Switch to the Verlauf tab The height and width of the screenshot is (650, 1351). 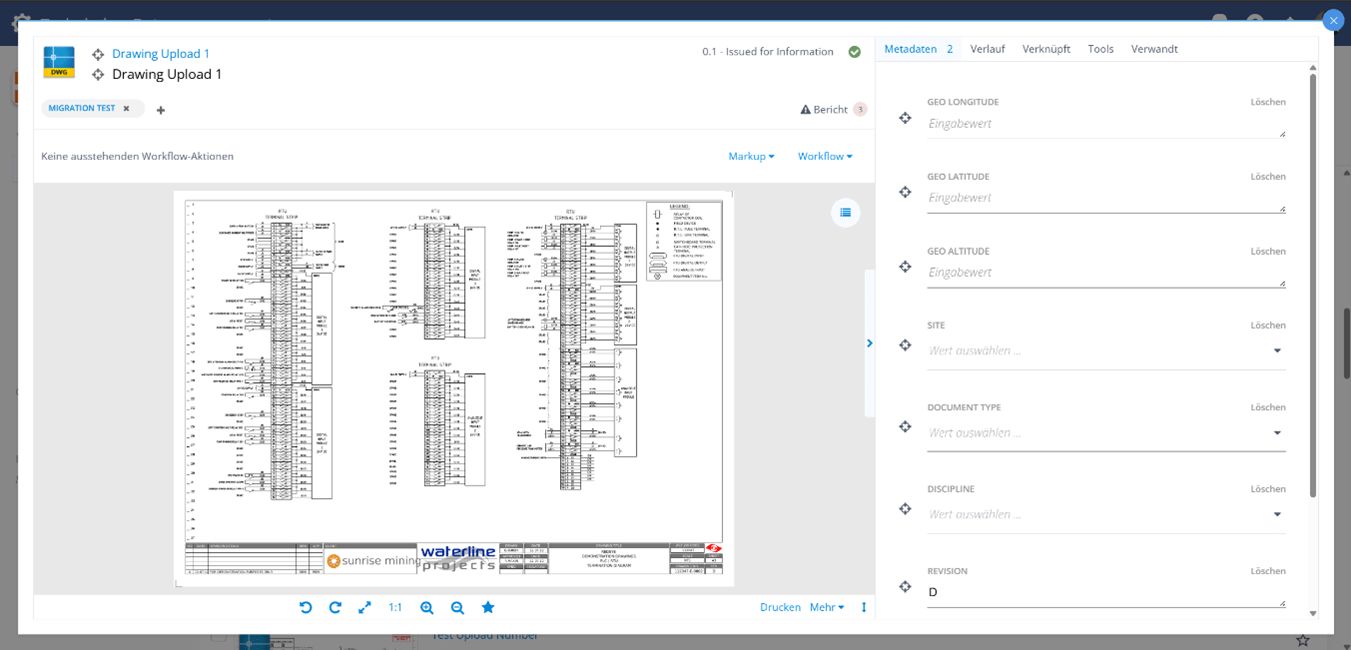987,49
